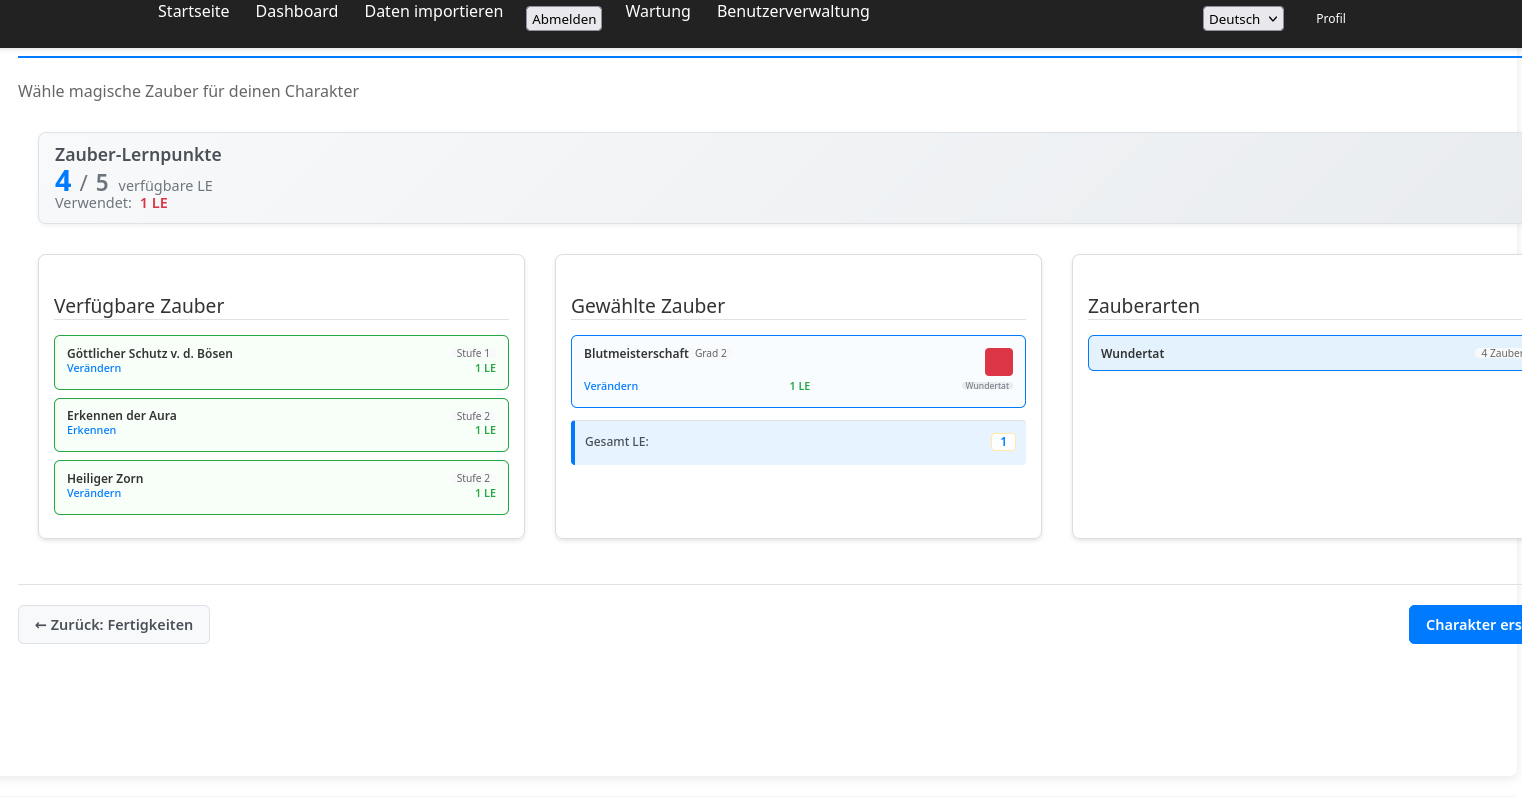This screenshot has width=1522, height=797.
Task: Go to the Startseite page
Action: (x=193, y=12)
